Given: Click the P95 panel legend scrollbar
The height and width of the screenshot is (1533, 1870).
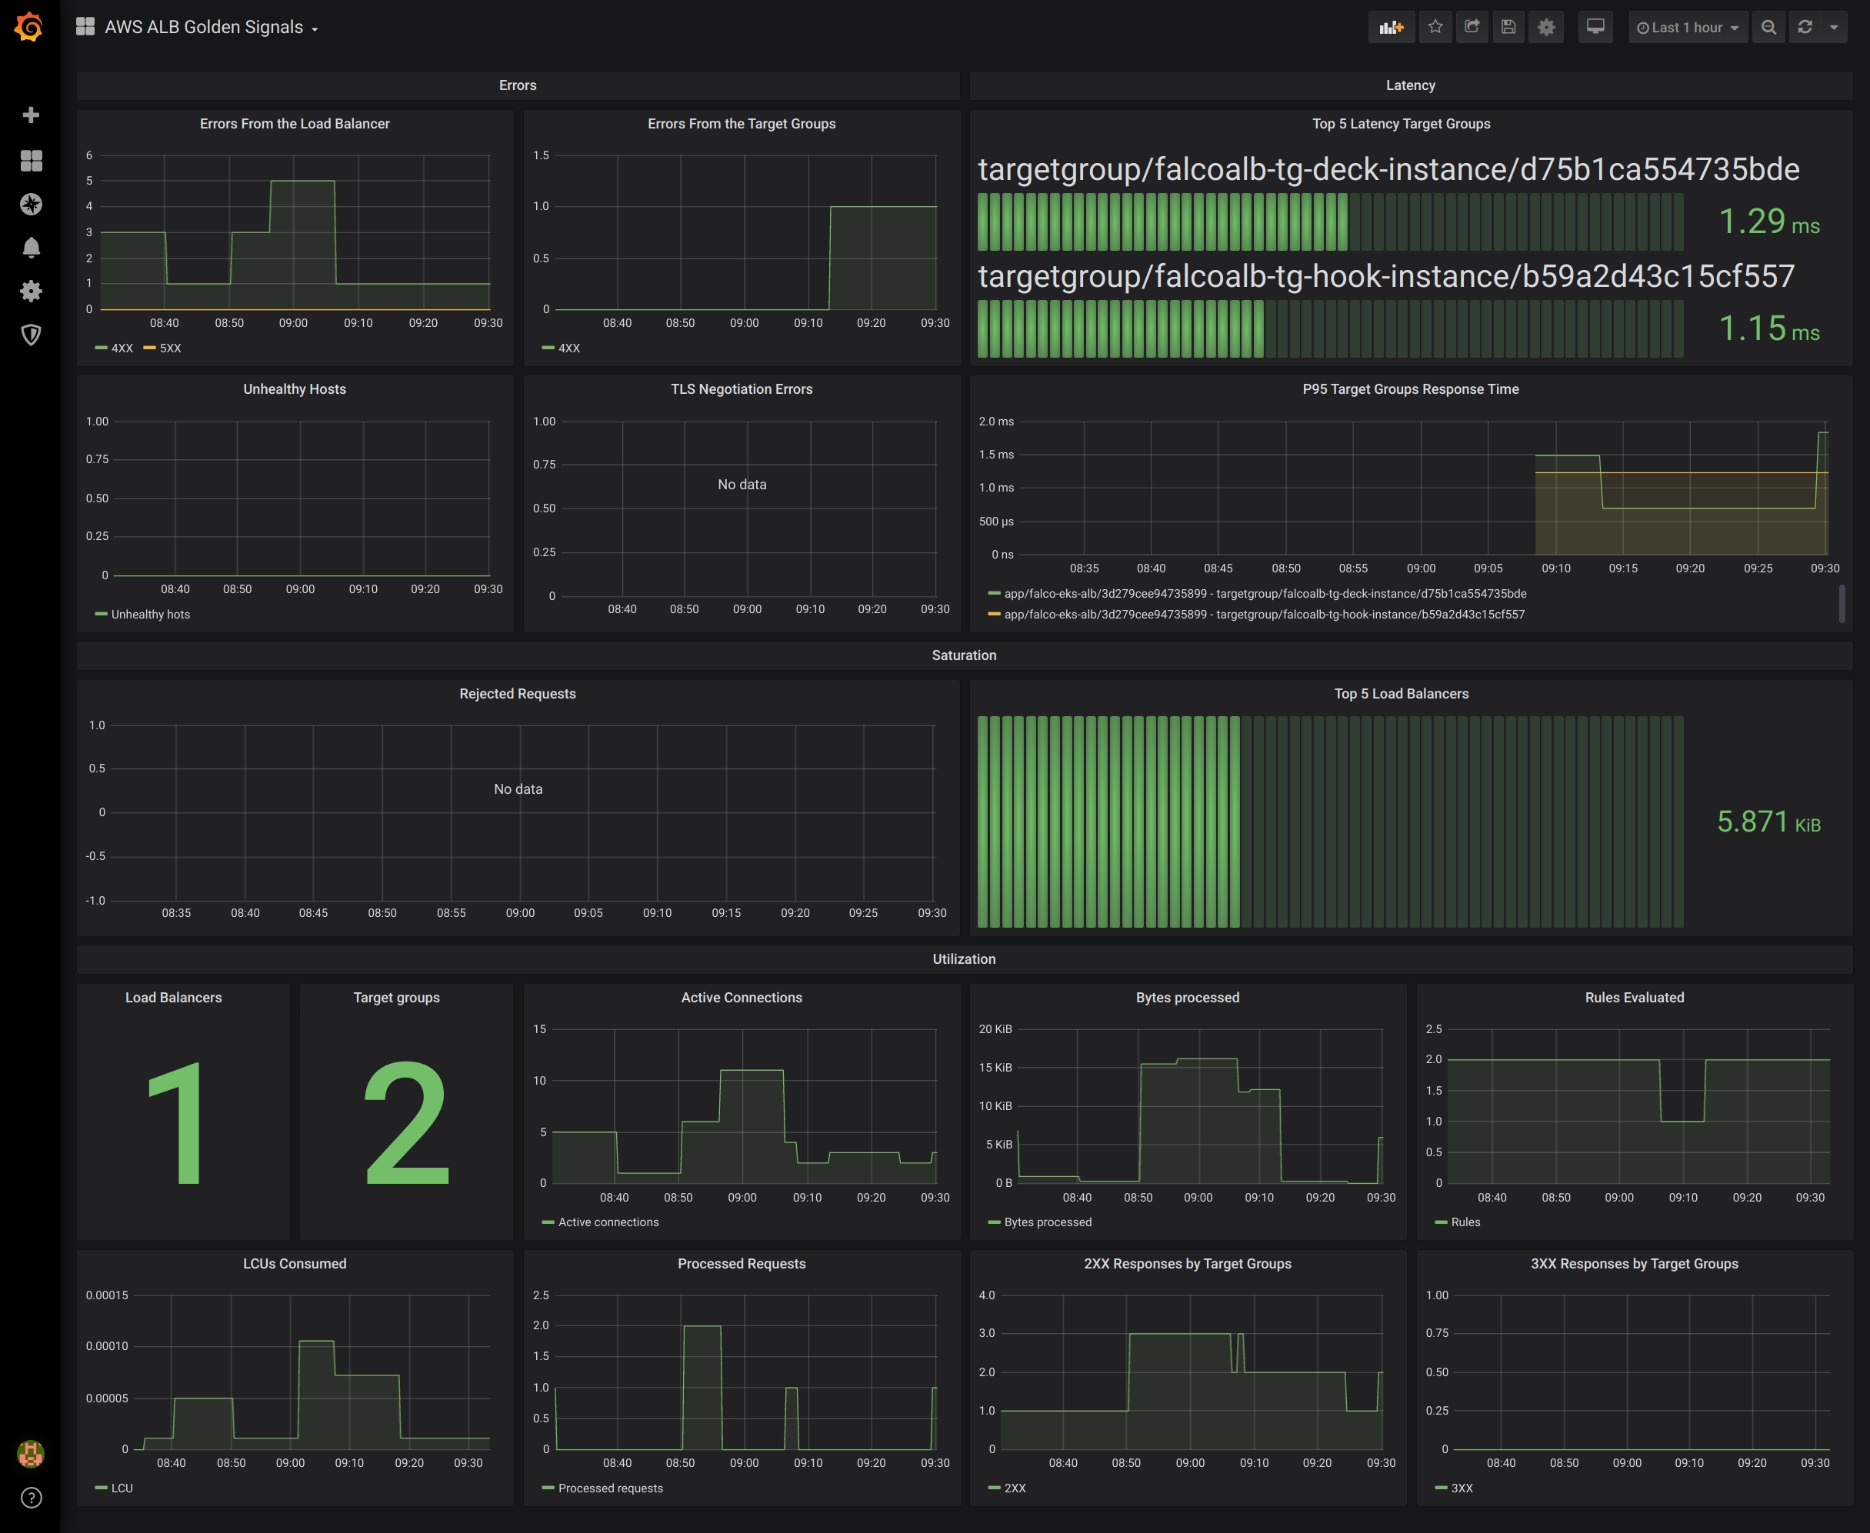Looking at the screenshot, I should (1842, 604).
